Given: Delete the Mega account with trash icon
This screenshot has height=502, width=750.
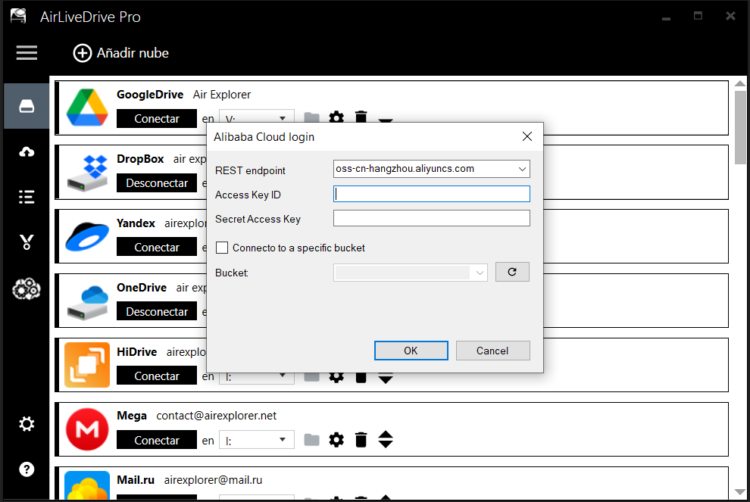Looking at the screenshot, I should pyautogui.click(x=361, y=440).
